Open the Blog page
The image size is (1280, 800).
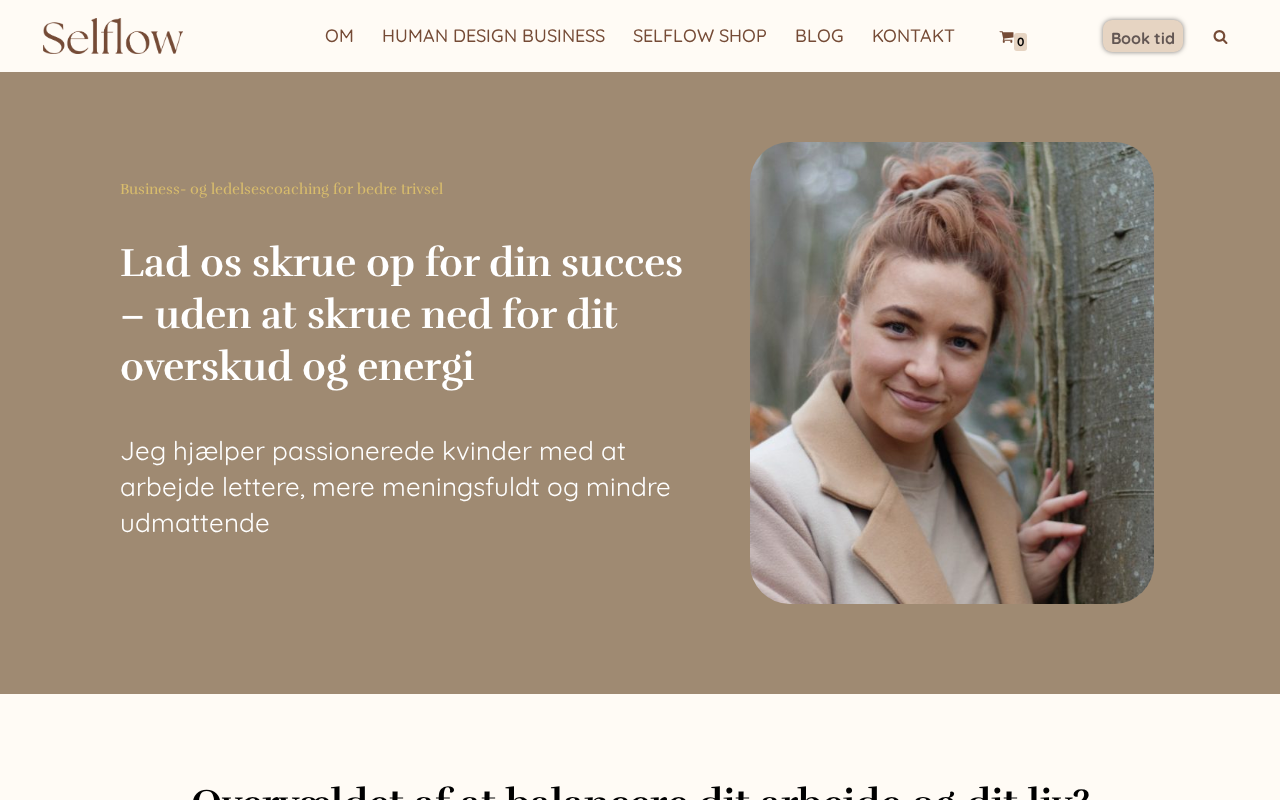[819, 36]
